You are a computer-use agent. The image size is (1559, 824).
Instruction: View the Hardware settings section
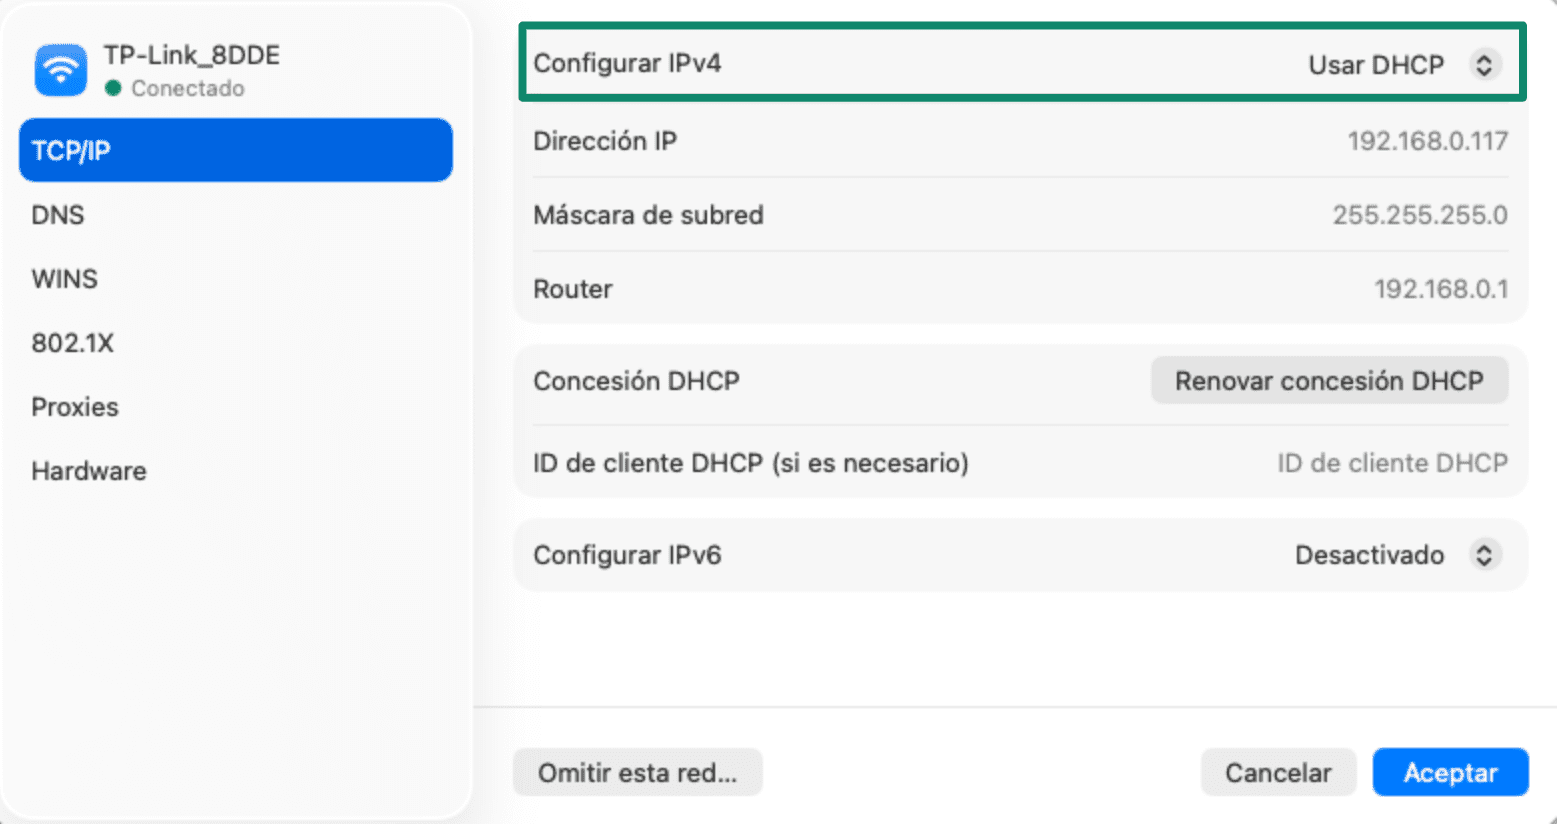click(89, 470)
